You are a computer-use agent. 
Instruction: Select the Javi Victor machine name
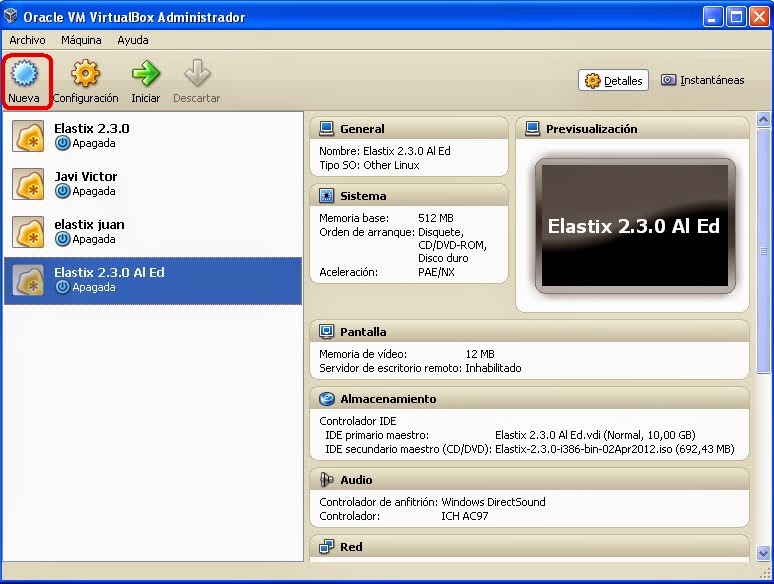85,176
